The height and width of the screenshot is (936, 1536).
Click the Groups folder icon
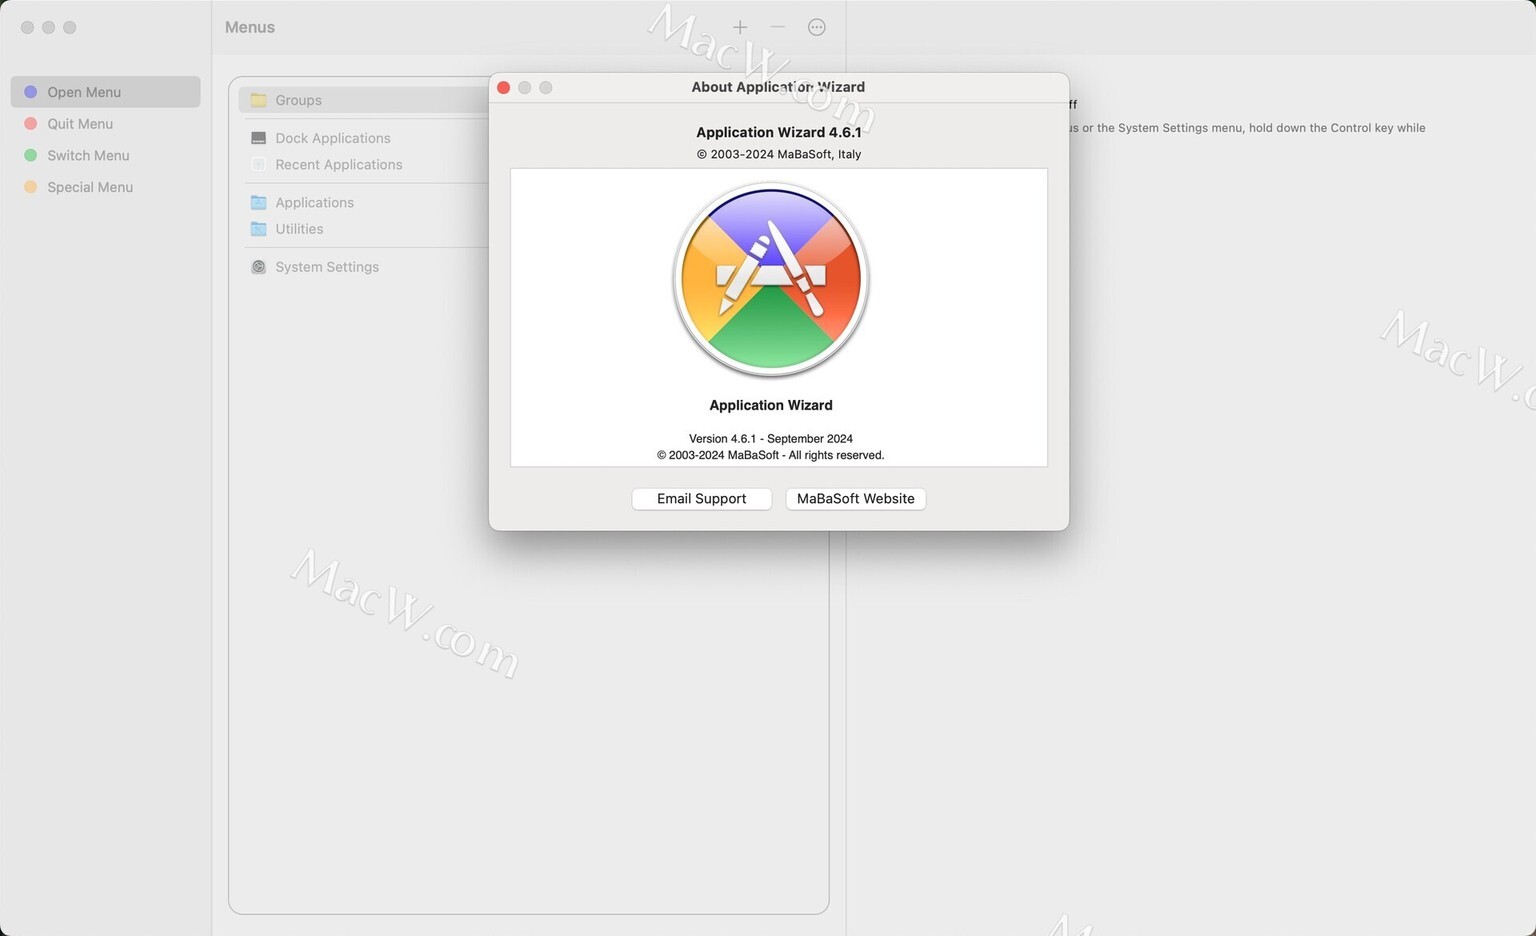(259, 100)
